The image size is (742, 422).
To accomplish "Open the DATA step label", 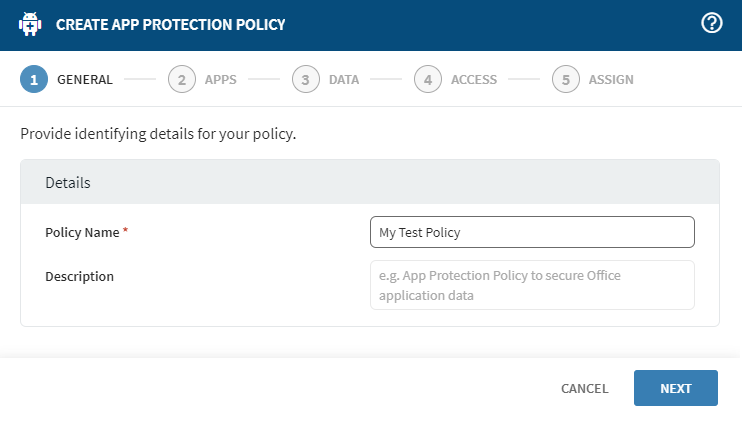I will 344,80.
